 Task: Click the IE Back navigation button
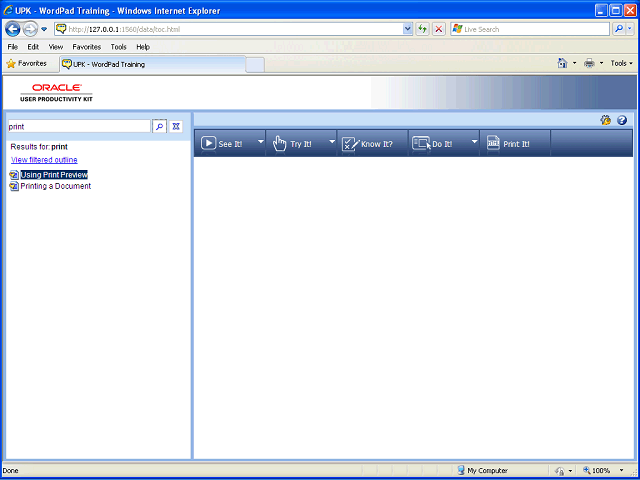point(13,29)
